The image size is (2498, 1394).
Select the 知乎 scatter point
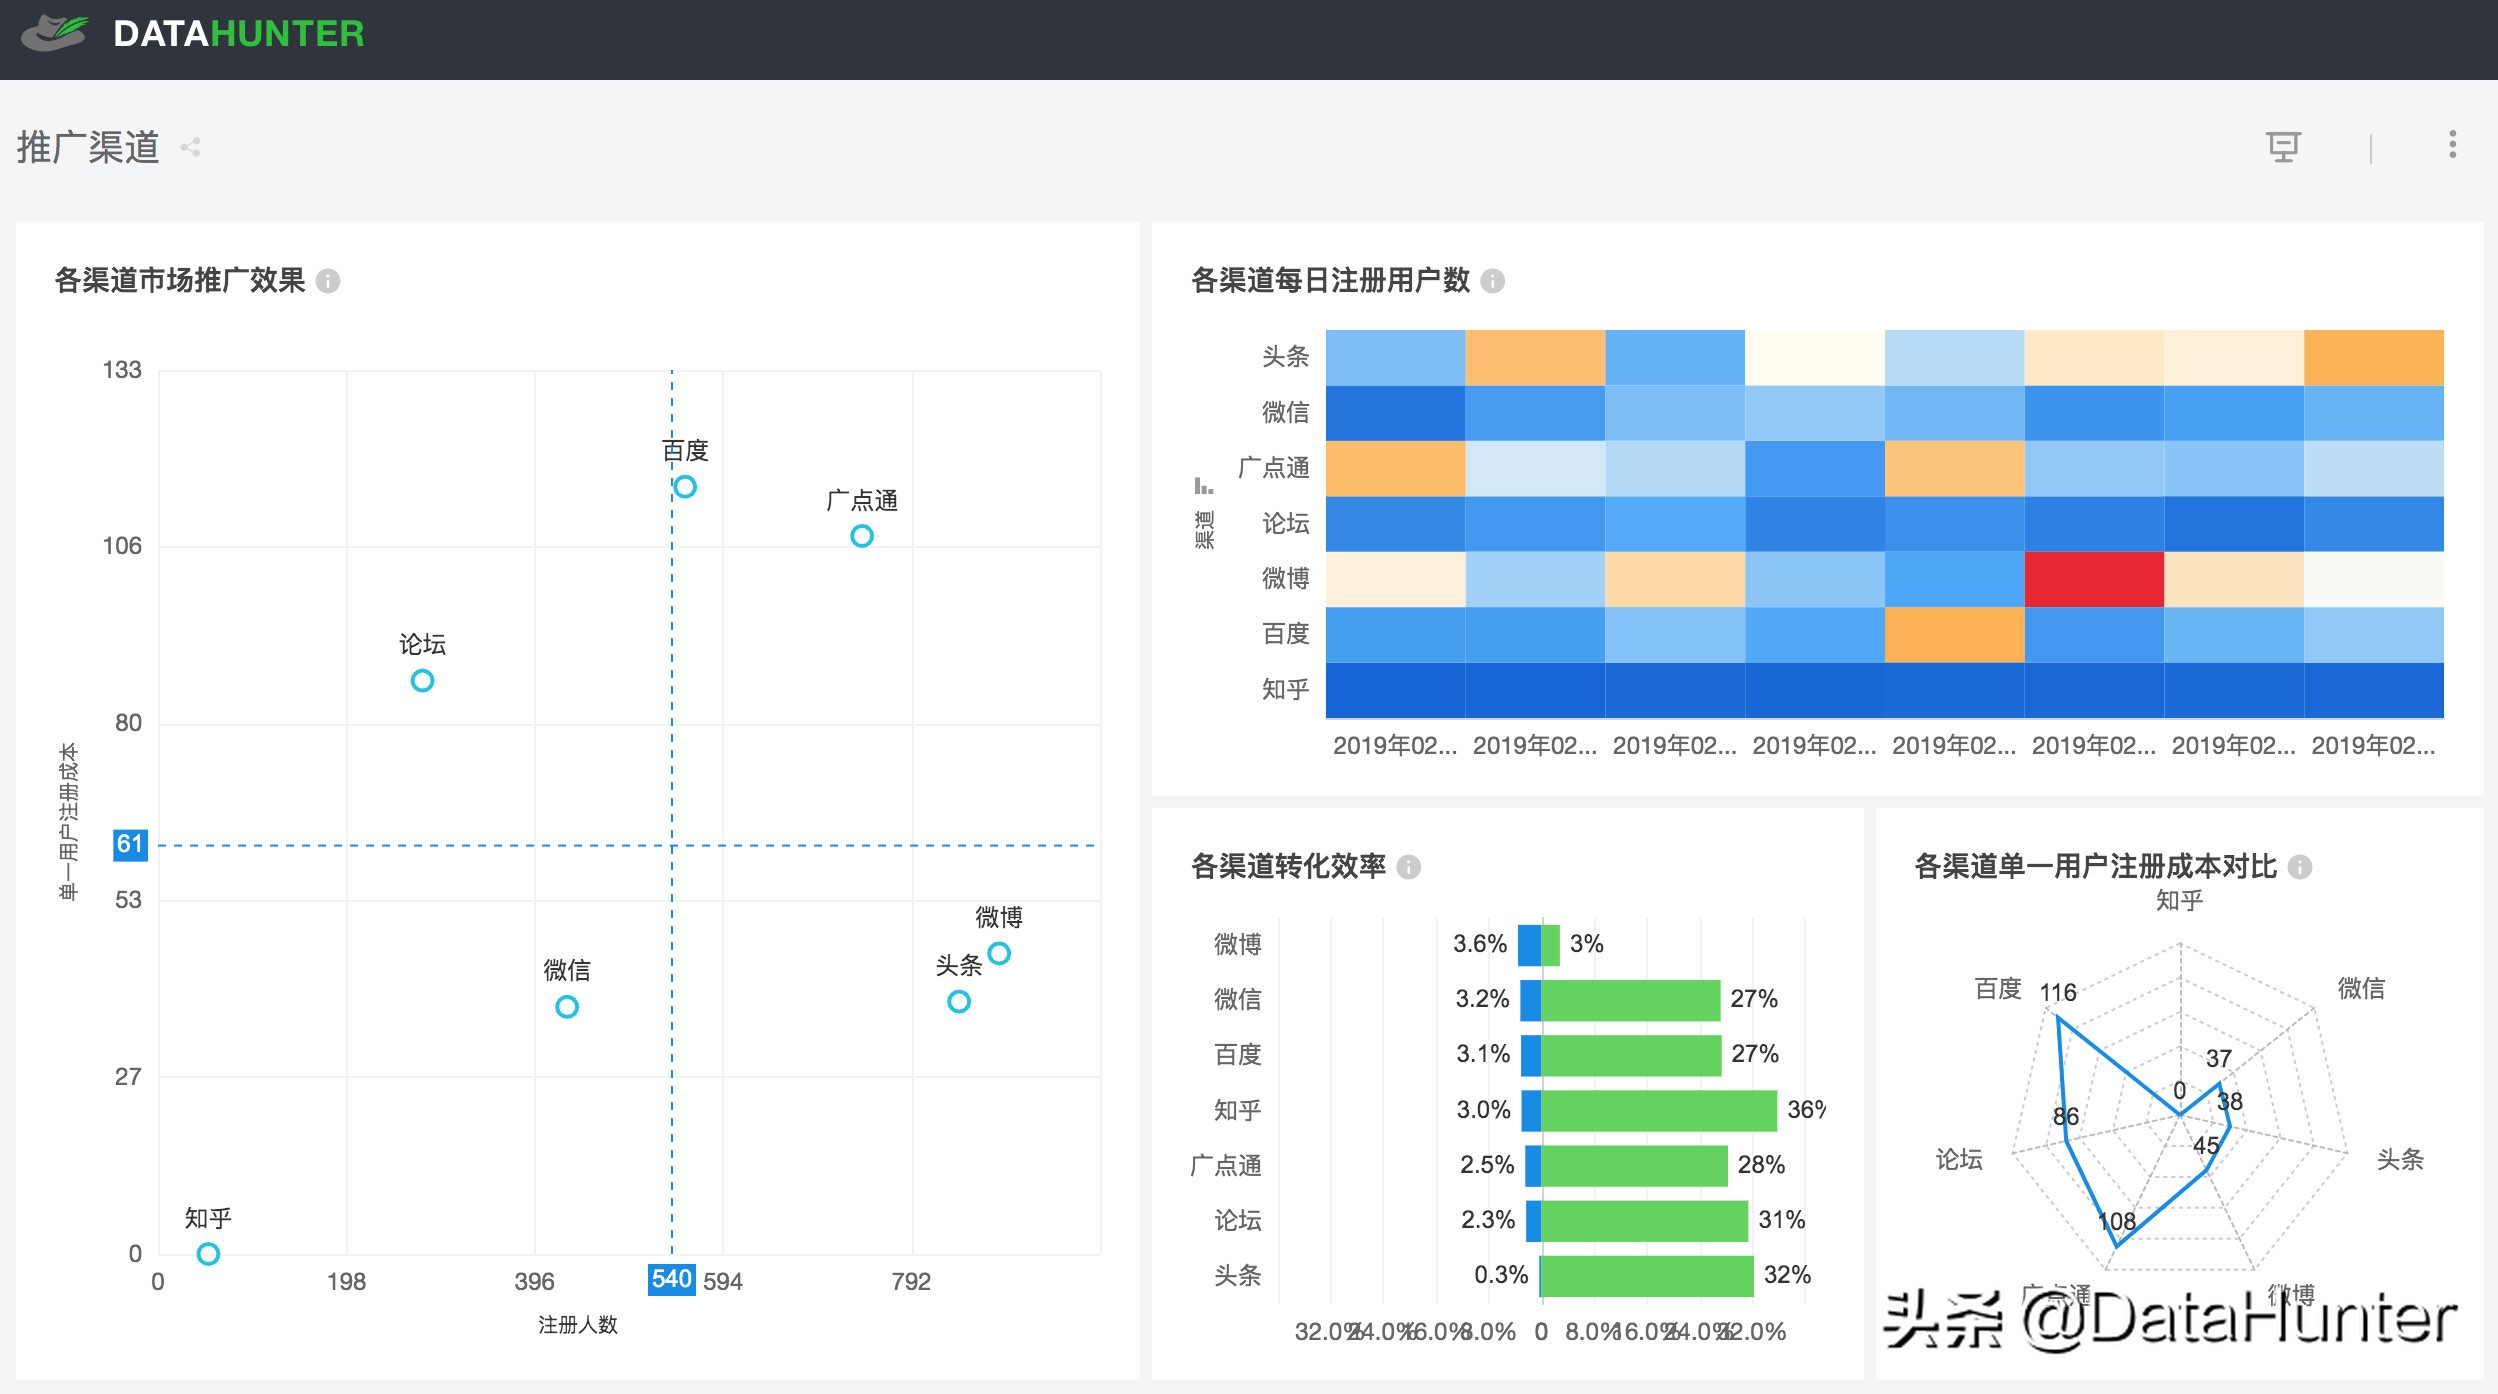click(x=208, y=1253)
